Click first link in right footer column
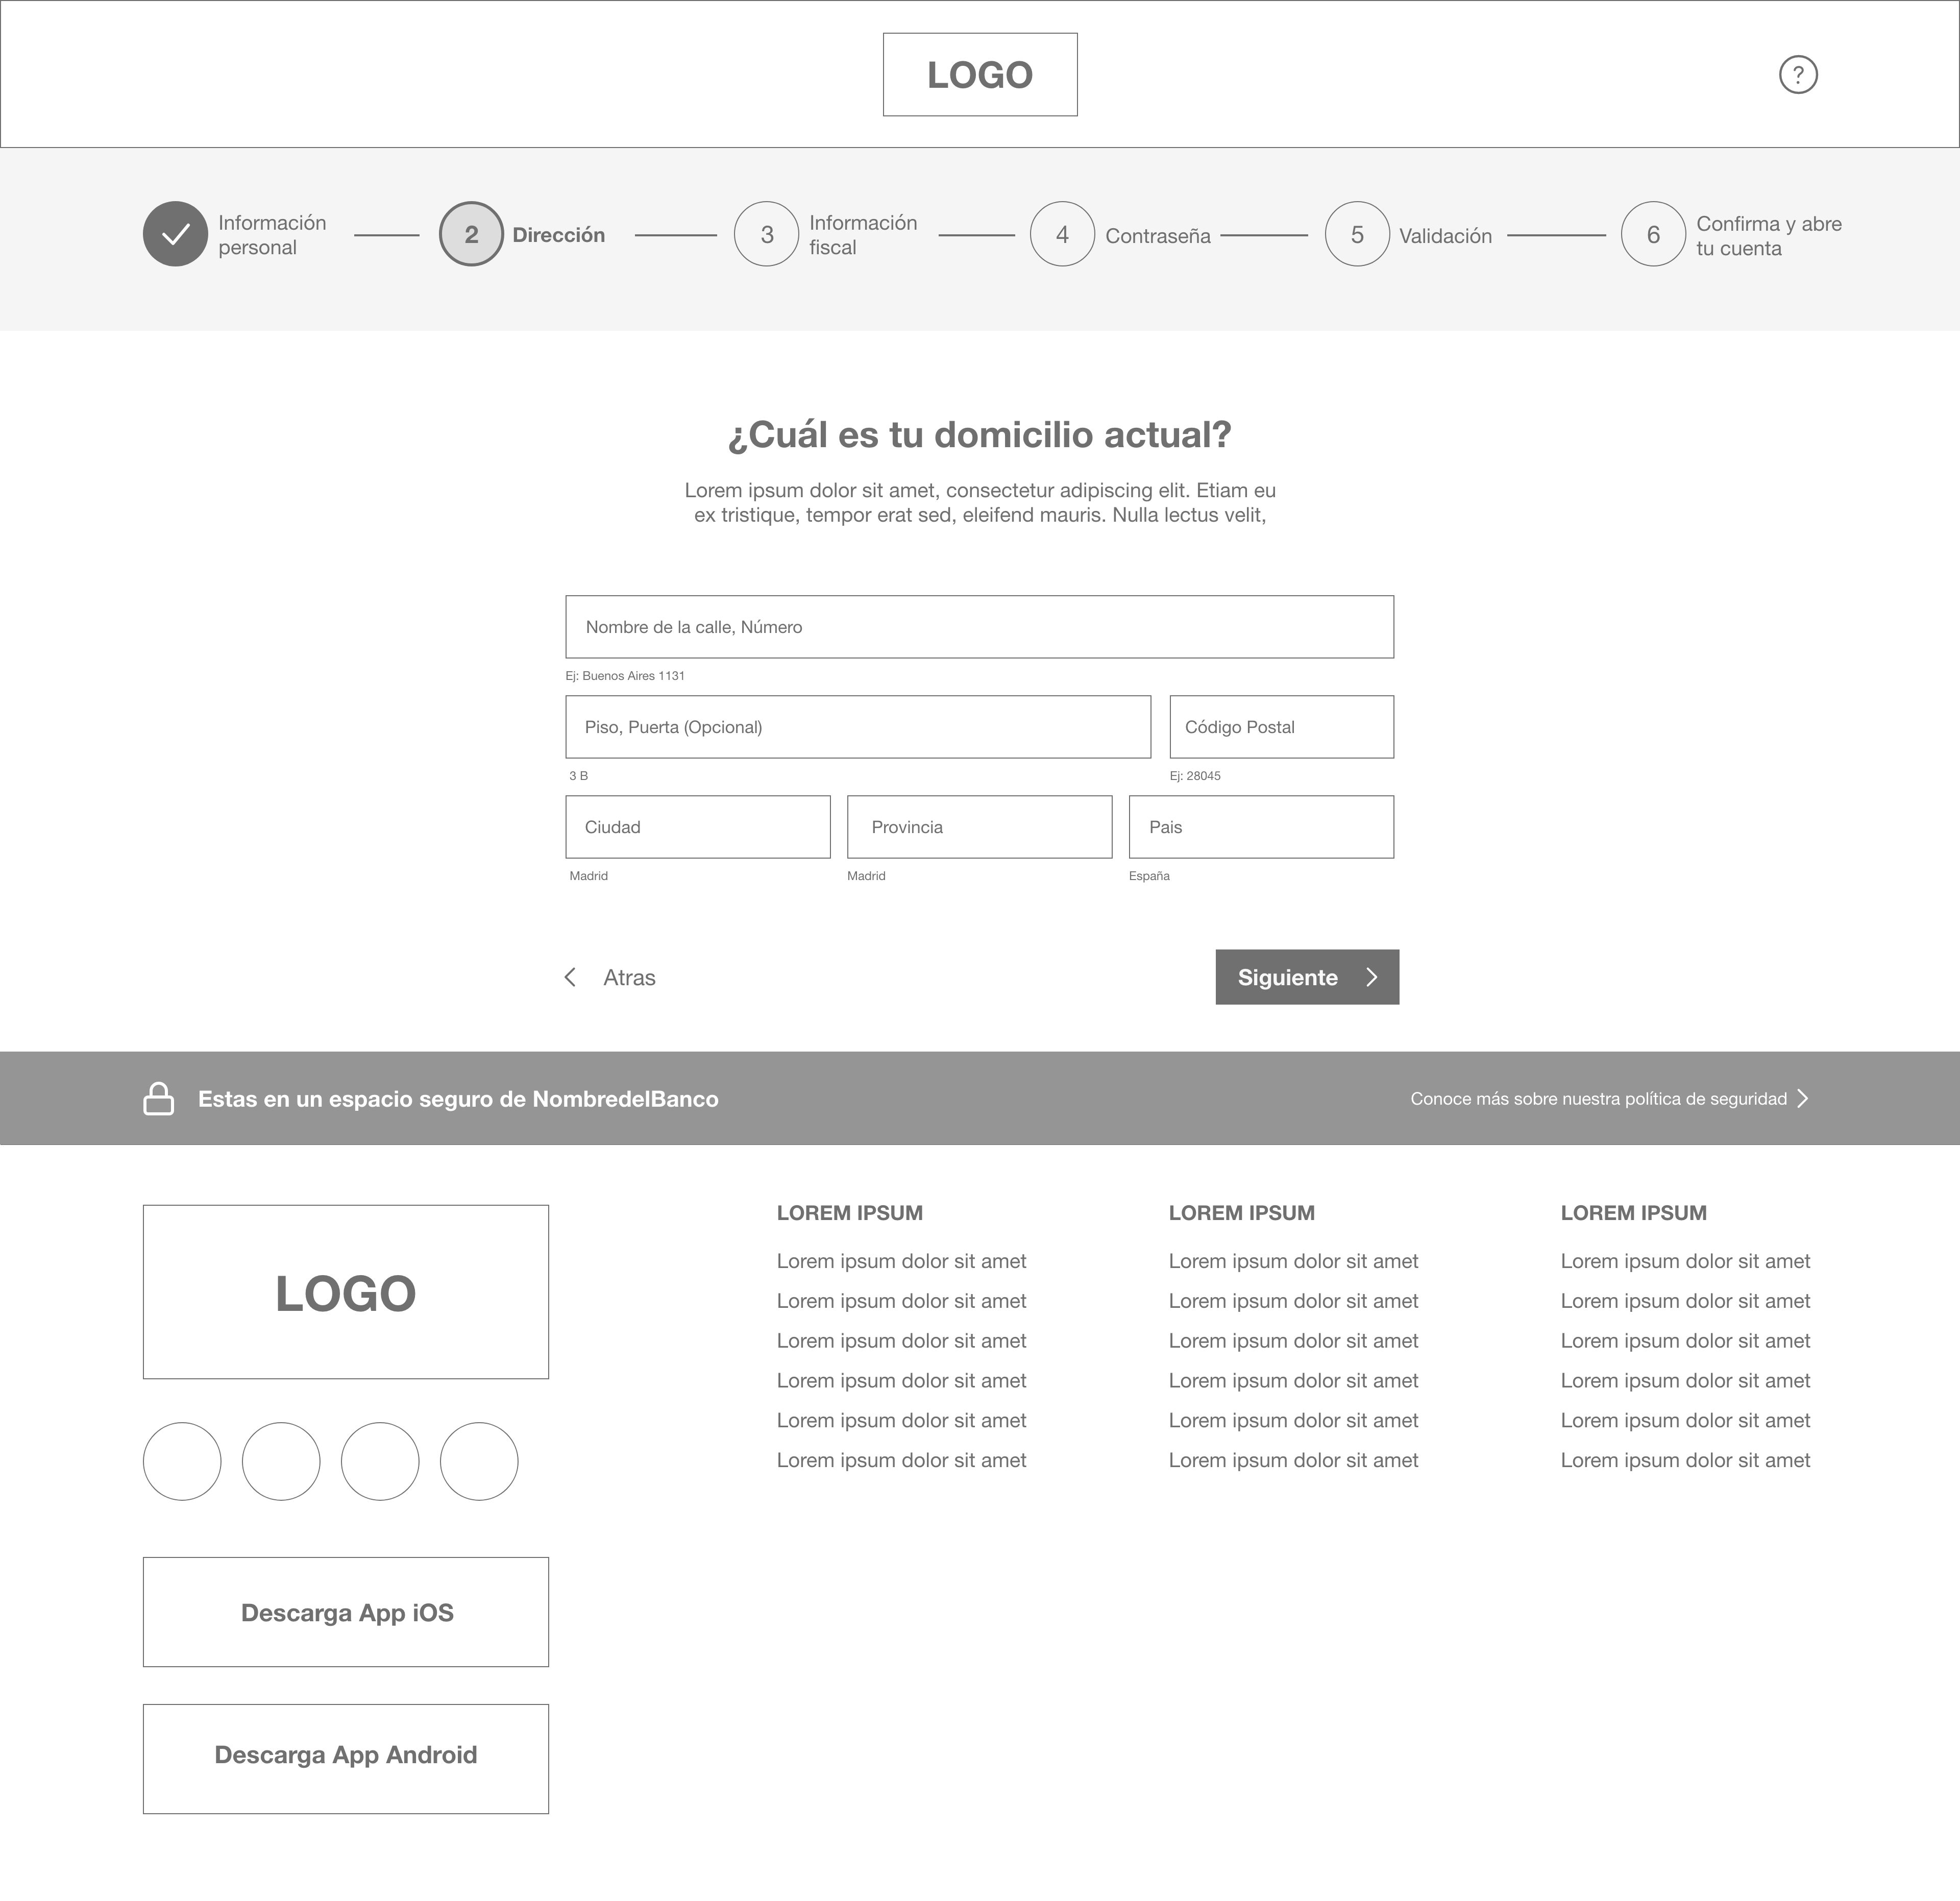Screen dimensions: 1960x1901 click(x=1686, y=1261)
